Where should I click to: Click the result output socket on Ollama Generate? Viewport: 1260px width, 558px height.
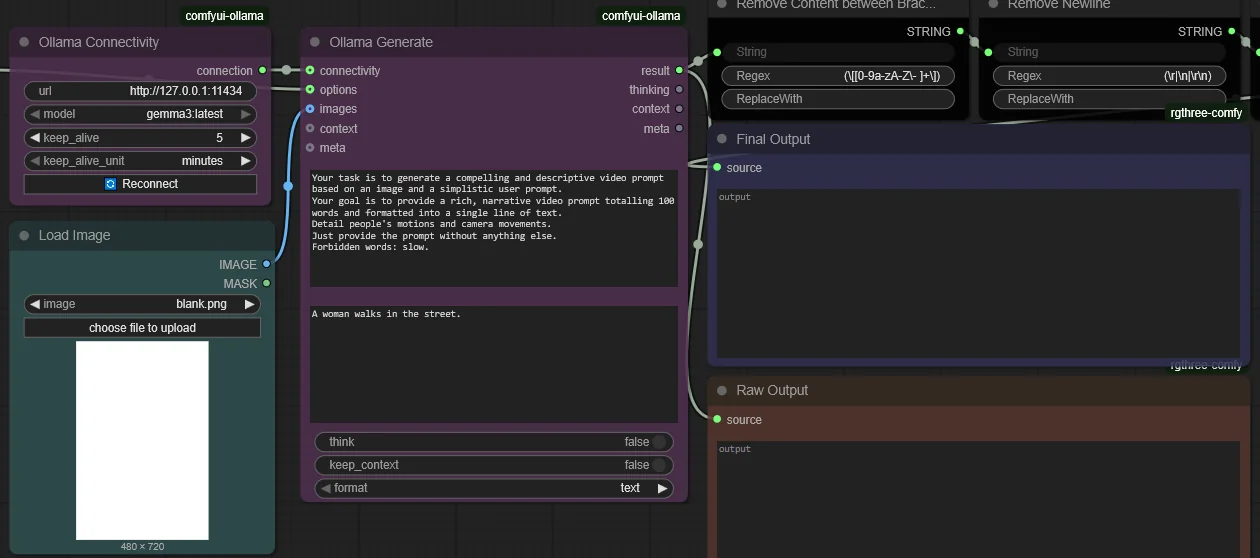coord(680,70)
